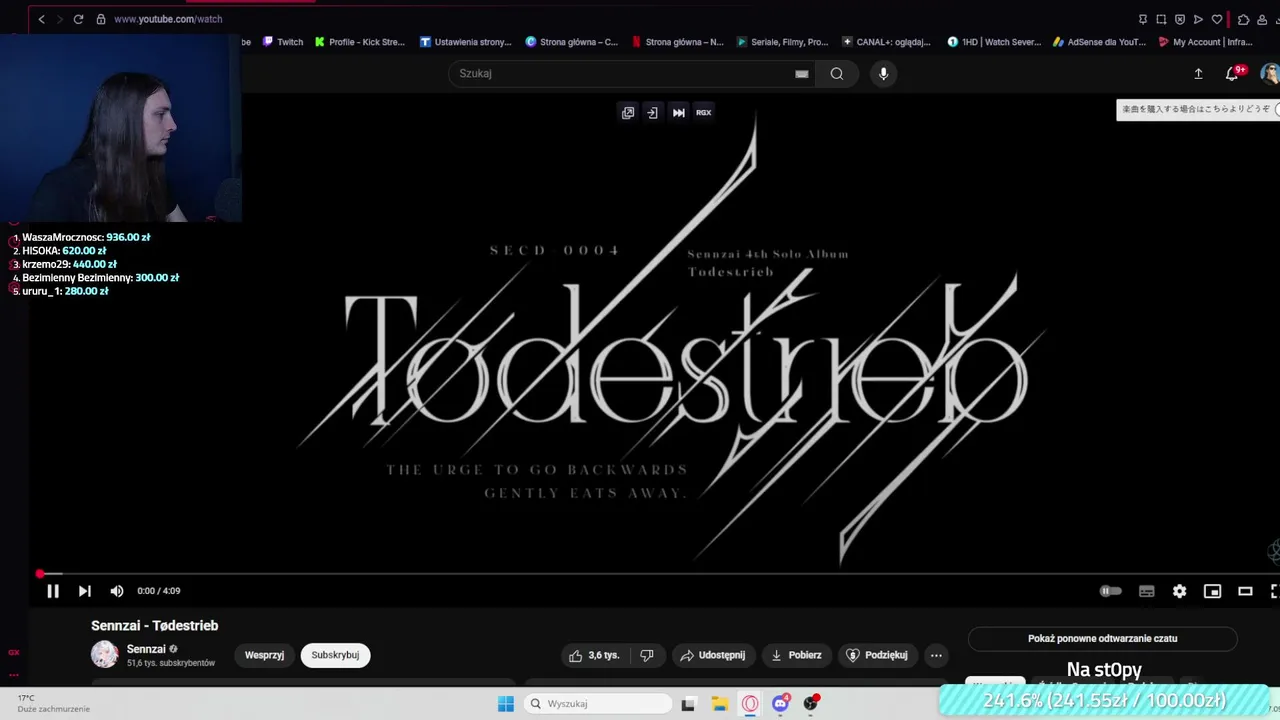Click the address bar URL
1280x720 pixels.
click(168, 19)
